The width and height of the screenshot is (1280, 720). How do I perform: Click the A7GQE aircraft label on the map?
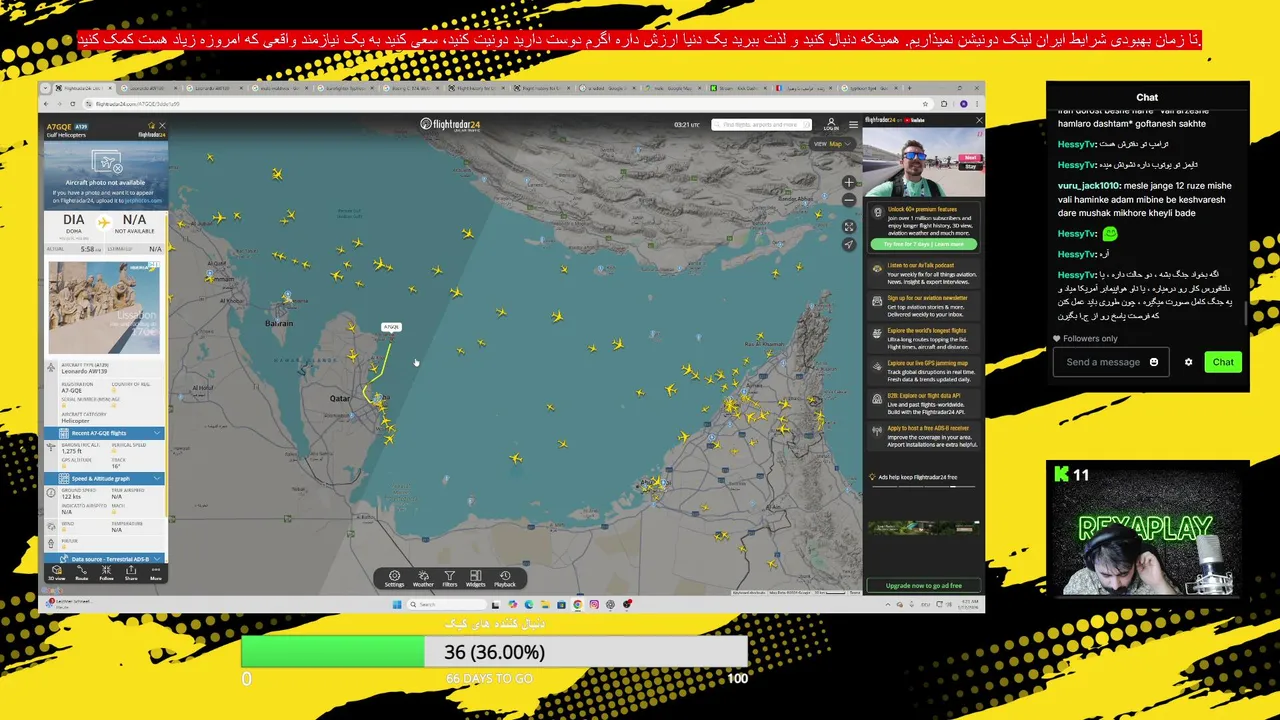pos(391,327)
